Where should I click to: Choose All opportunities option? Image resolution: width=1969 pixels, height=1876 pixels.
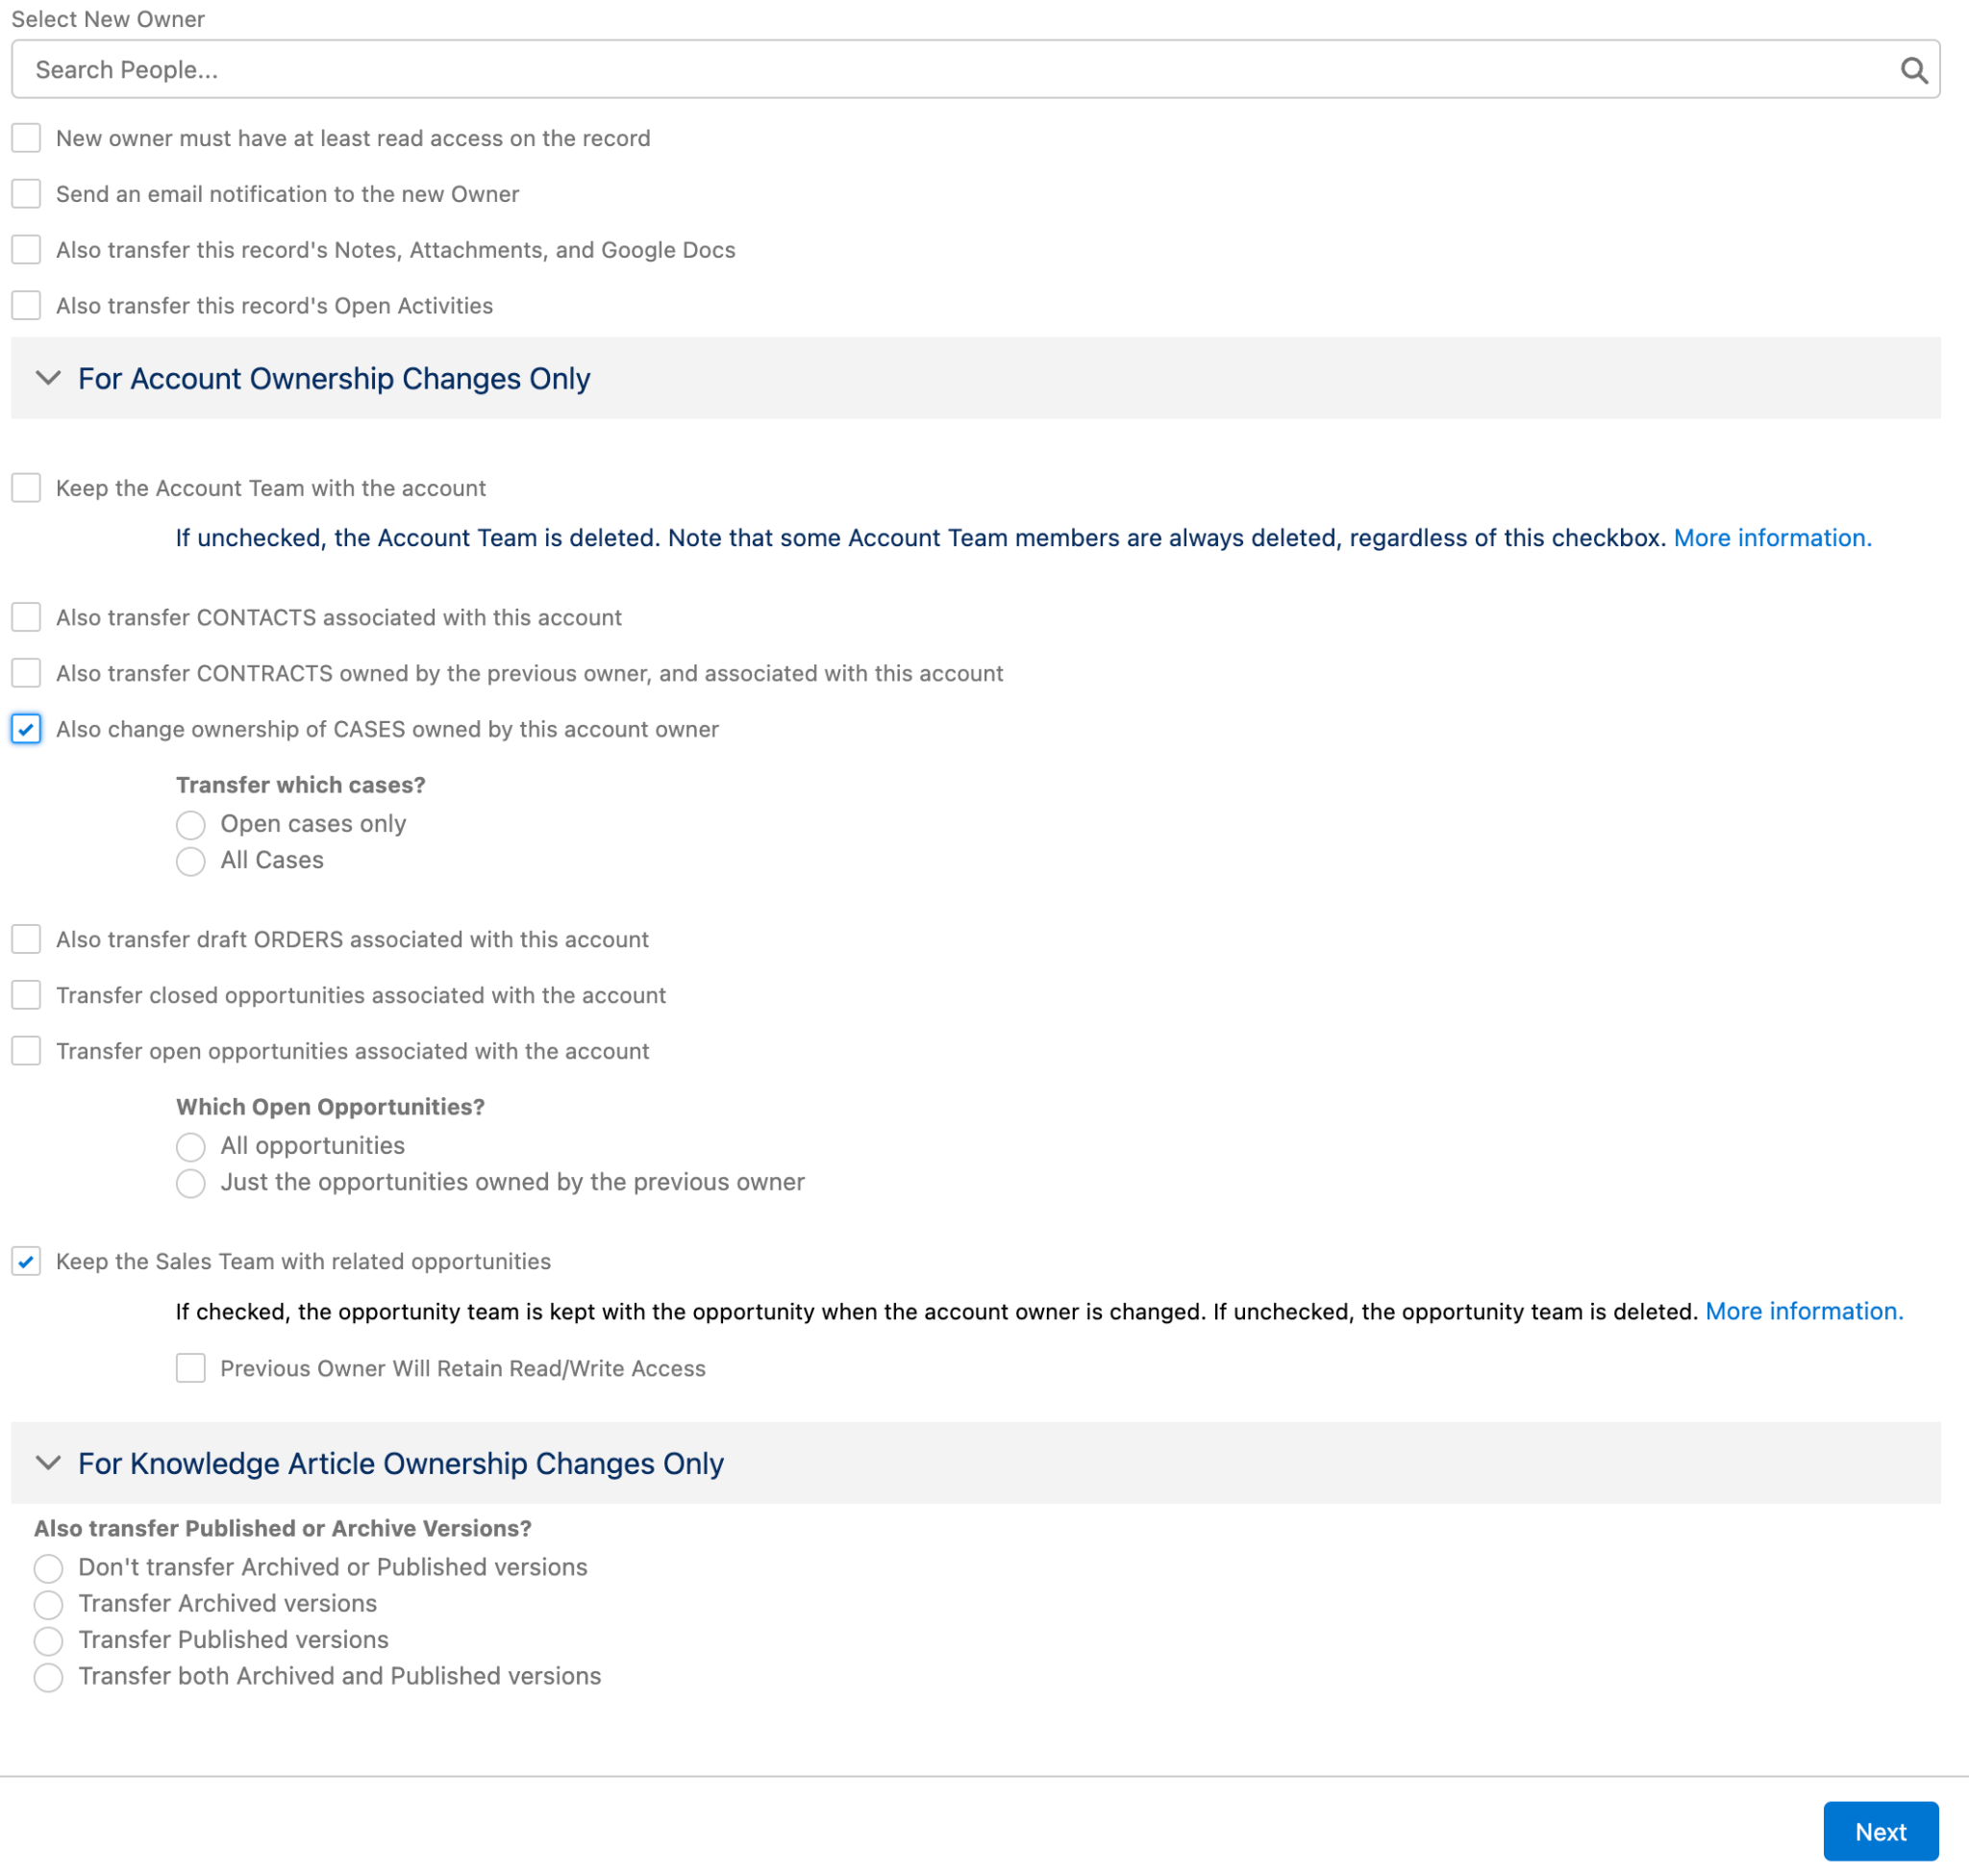click(x=190, y=1147)
